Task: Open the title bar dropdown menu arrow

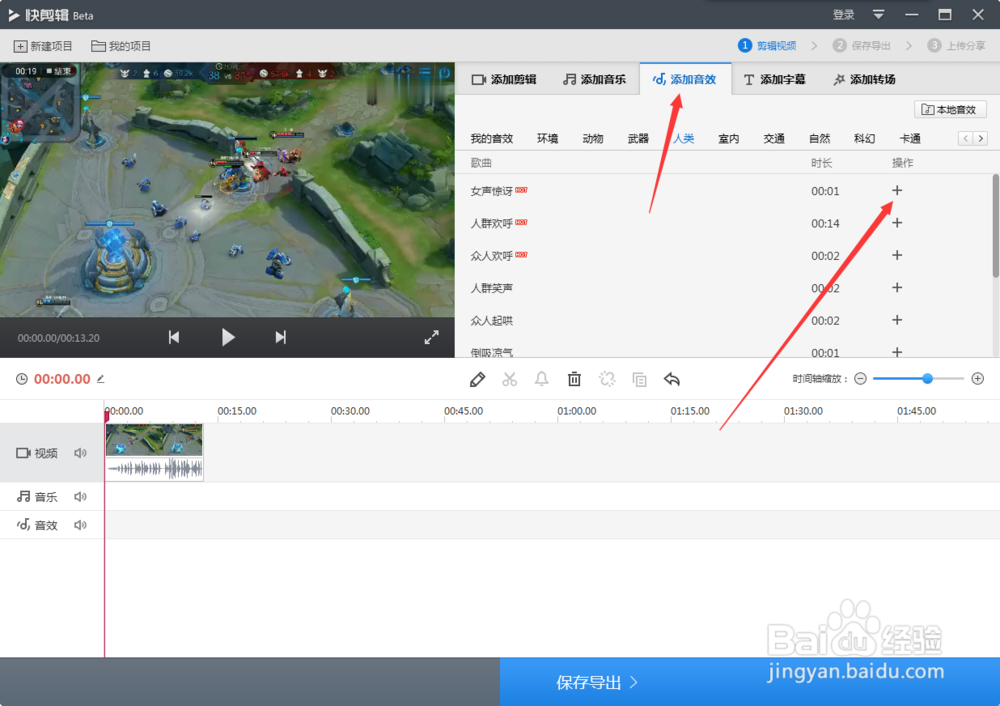Action: [x=879, y=15]
